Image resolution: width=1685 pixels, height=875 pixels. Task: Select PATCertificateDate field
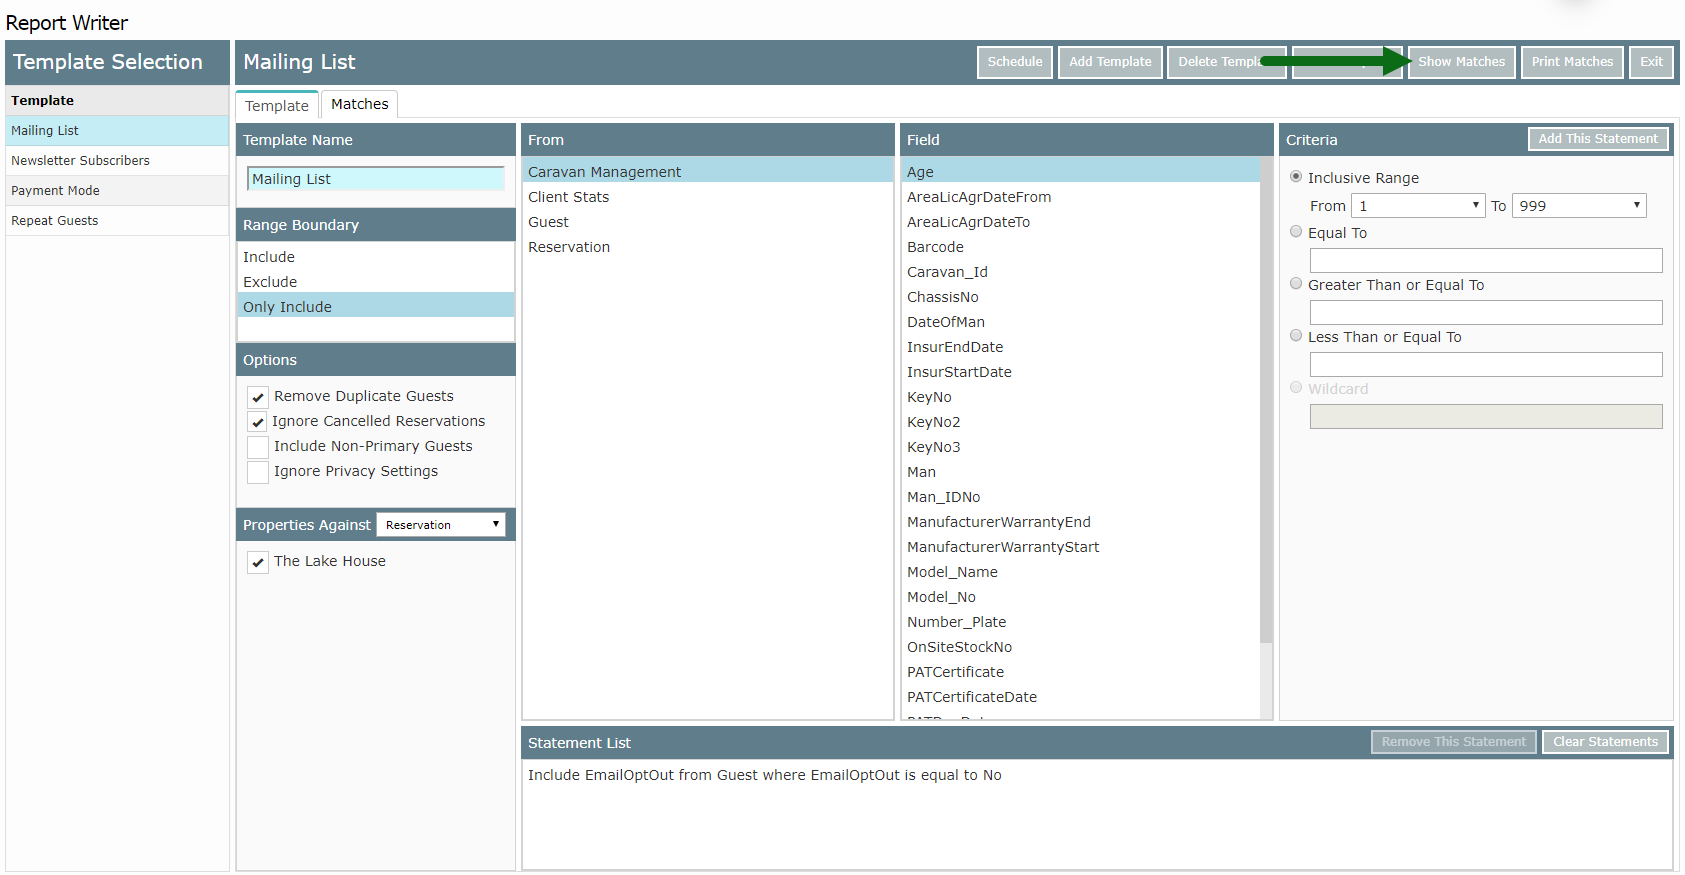tap(1080, 697)
